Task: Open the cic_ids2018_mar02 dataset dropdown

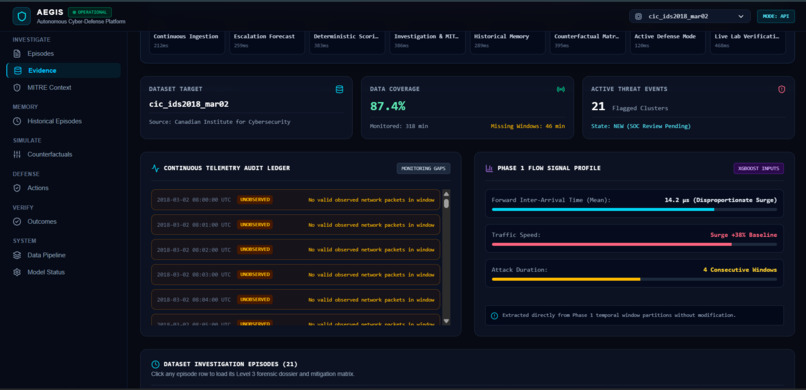Action: click(x=690, y=16)
